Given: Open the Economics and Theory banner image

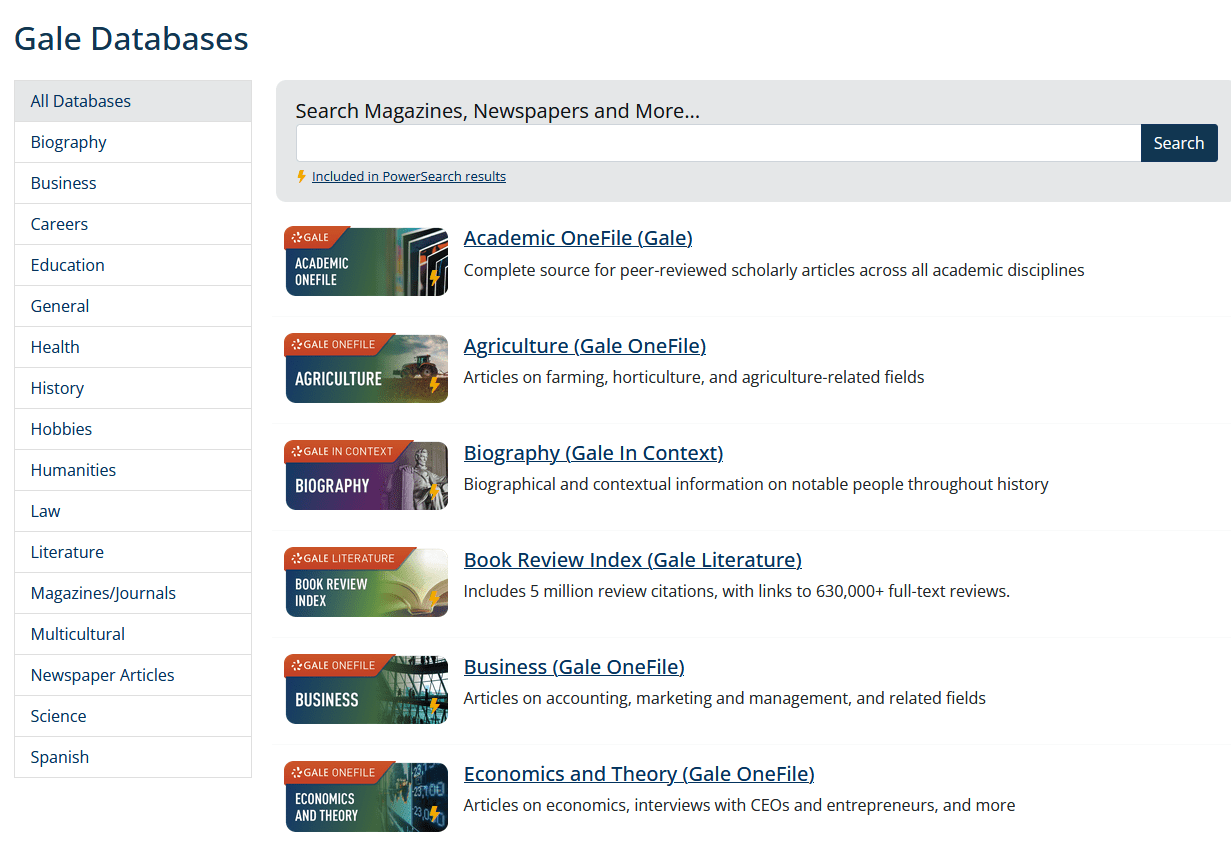Looking at the screenshot, I should point(366,796).
